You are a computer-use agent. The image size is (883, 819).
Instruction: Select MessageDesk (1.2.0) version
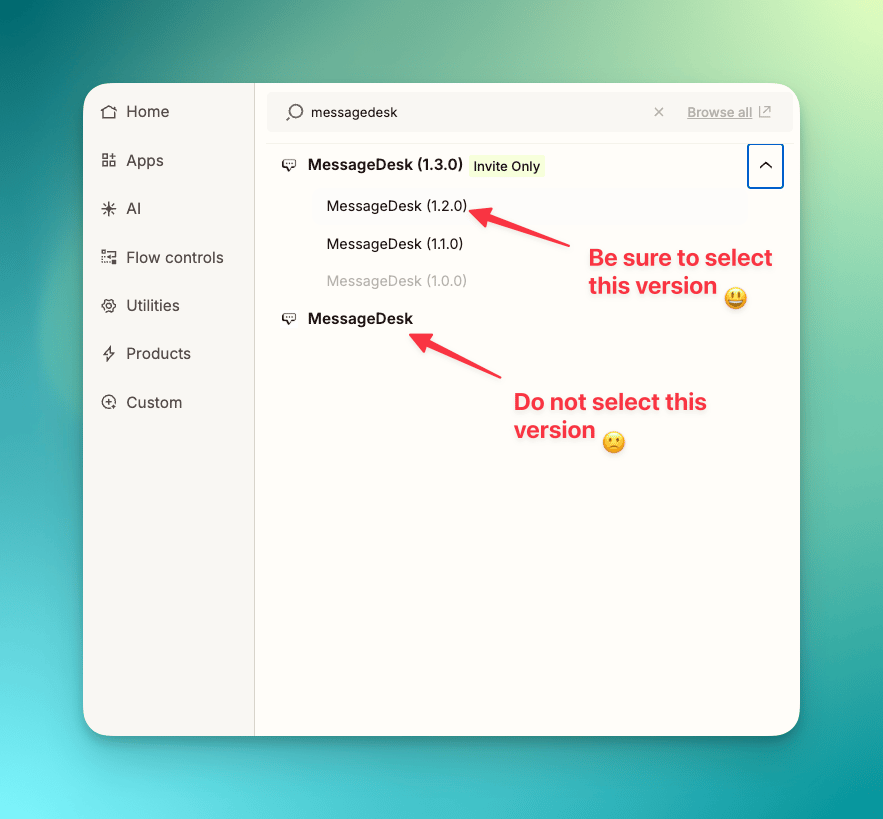(x=396, y=206)
